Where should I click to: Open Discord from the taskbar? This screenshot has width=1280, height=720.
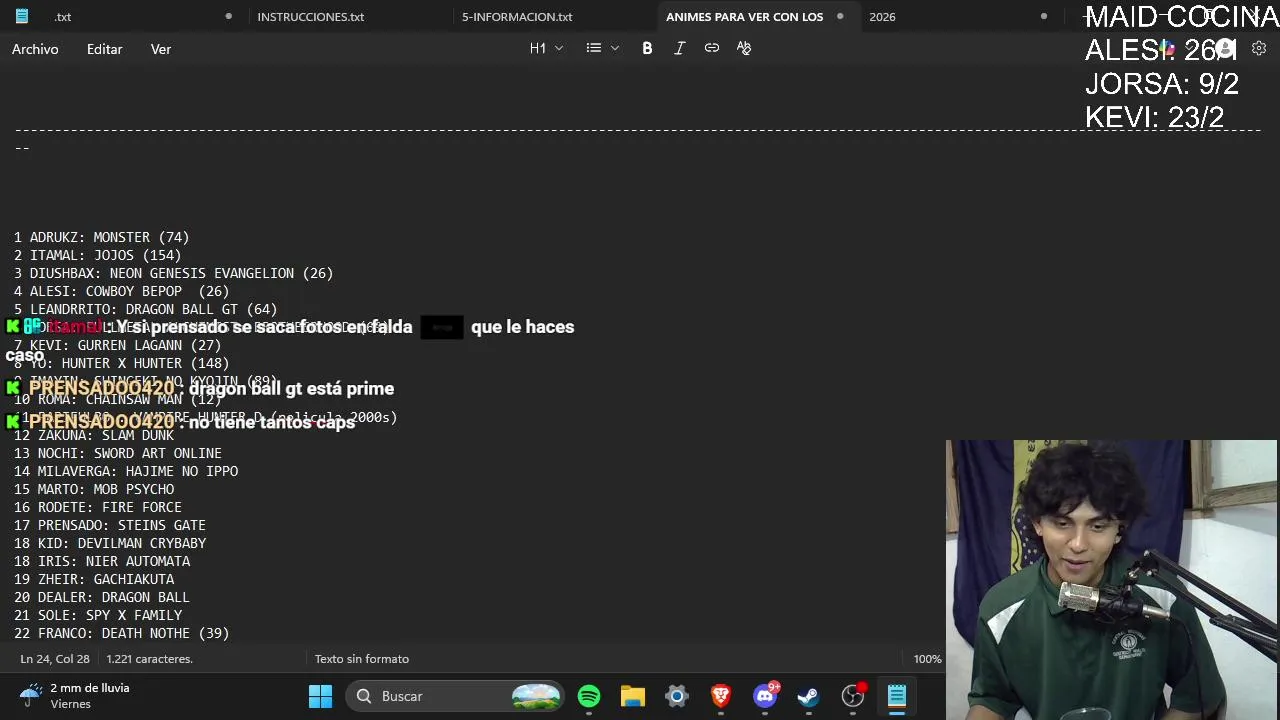coord(766,696)
